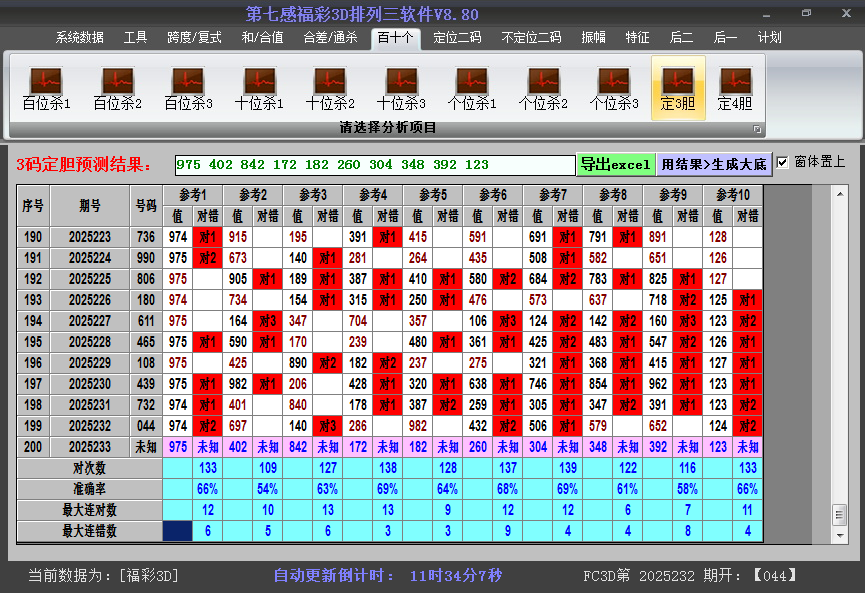Click the 十位杀2 chart icon
Screen dimensions: 865x593
[330, 88]
